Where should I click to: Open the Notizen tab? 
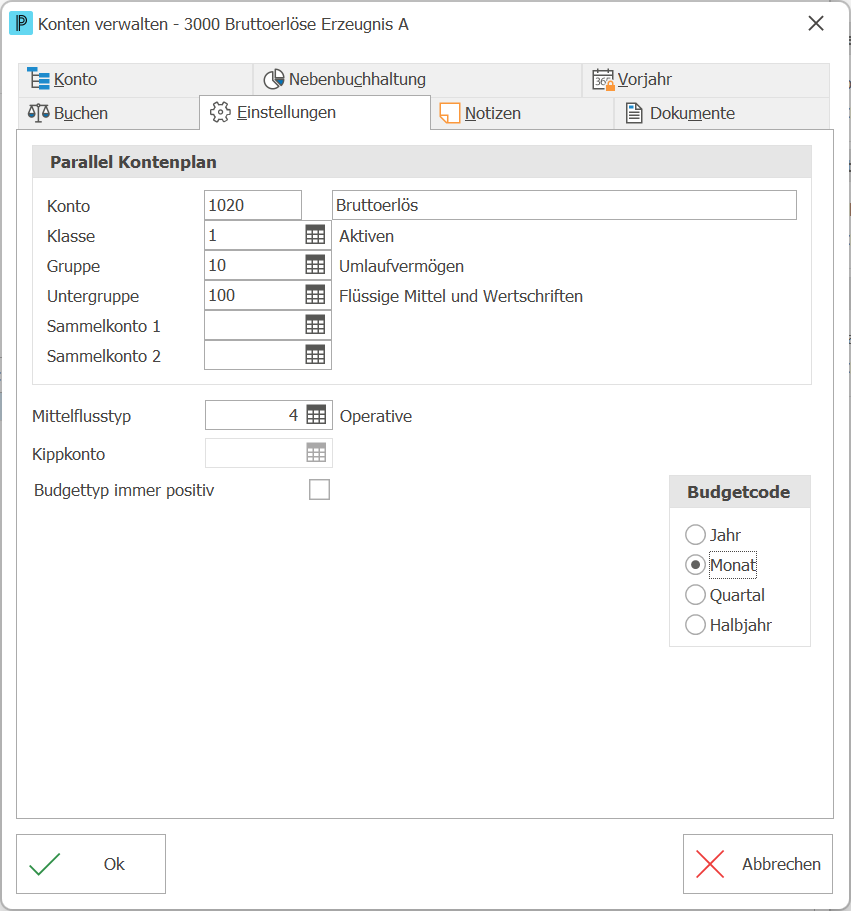522,113
